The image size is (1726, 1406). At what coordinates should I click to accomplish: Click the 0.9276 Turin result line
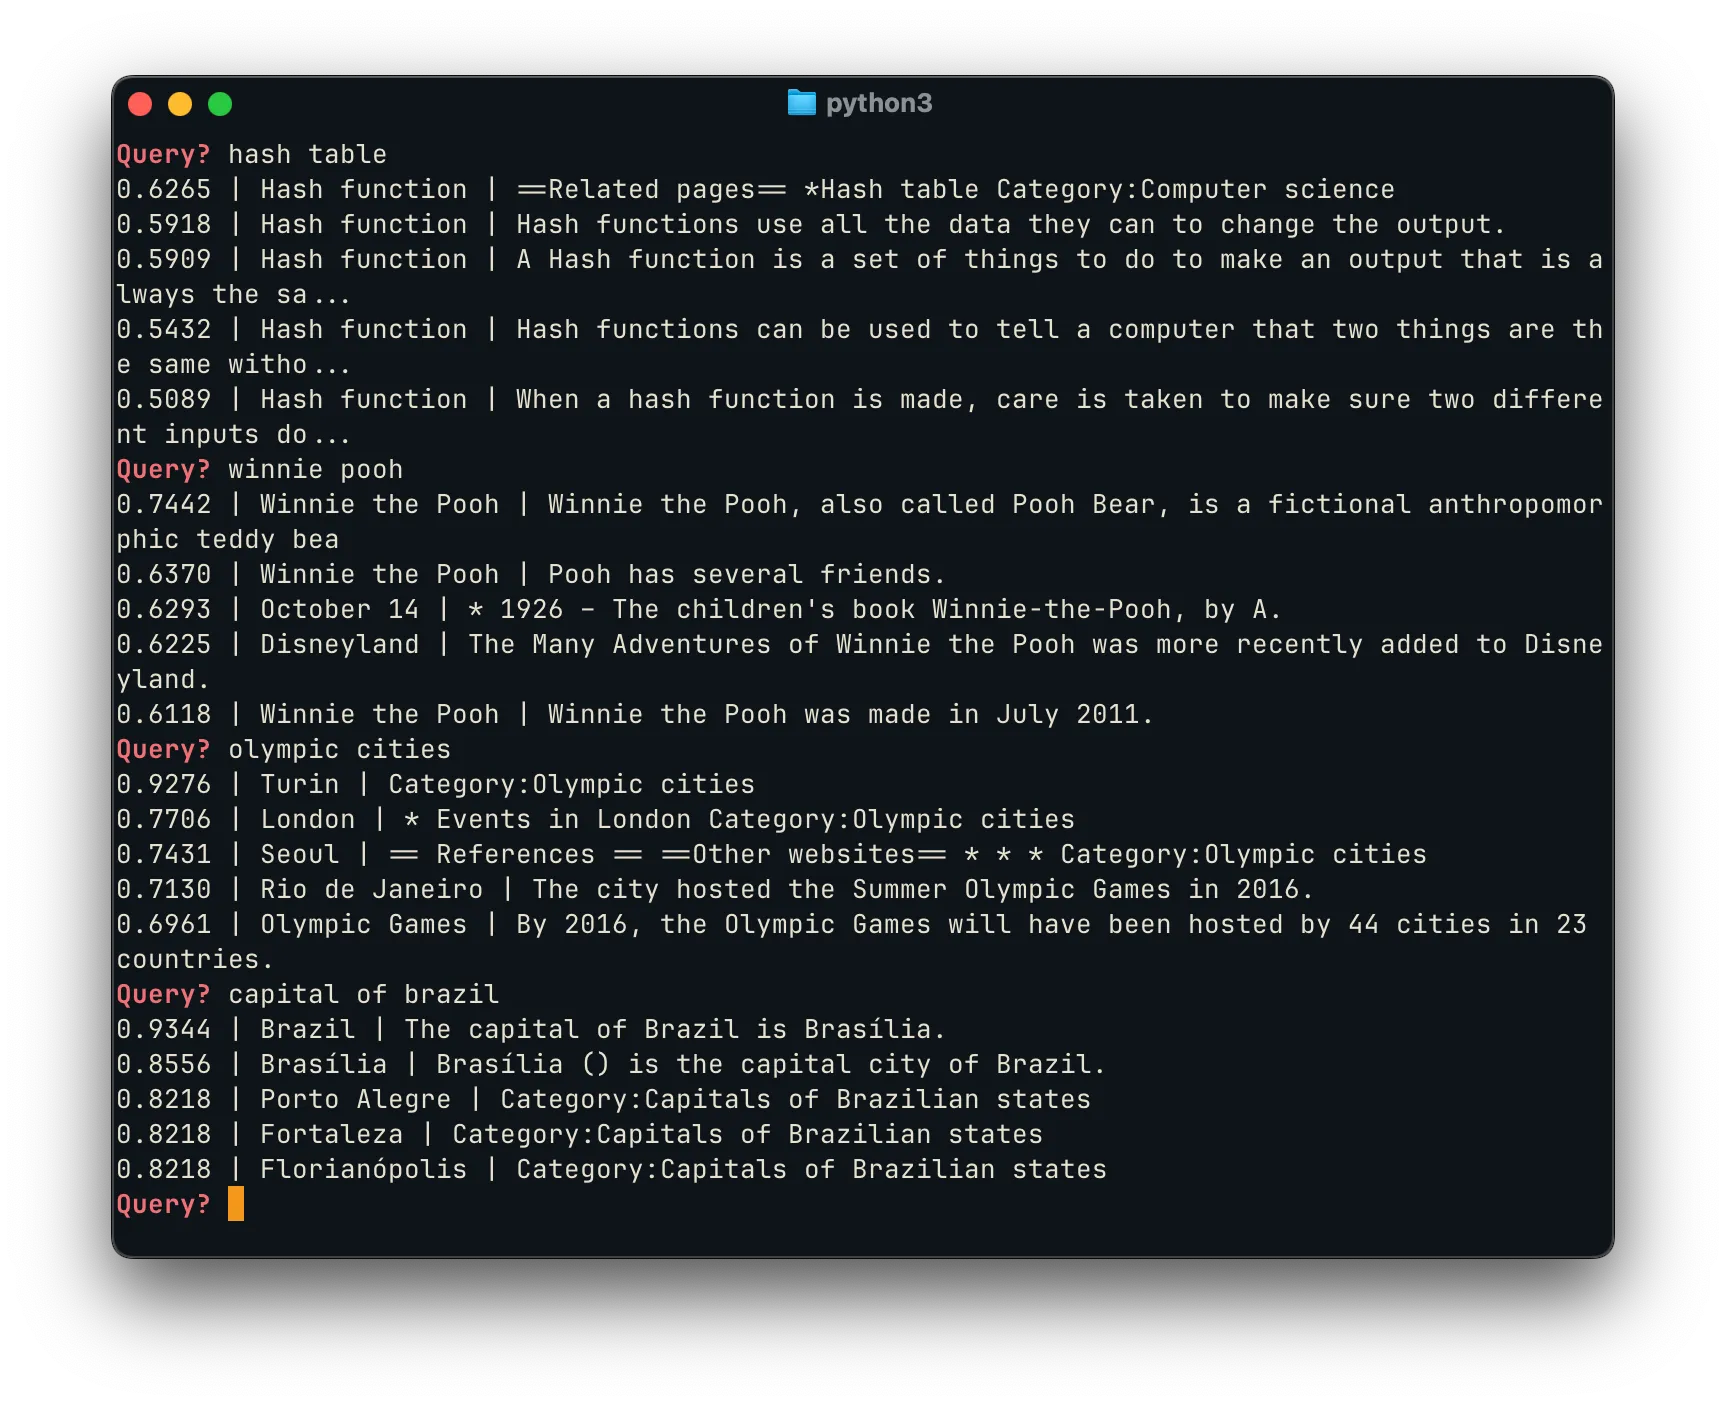(435, 784)
